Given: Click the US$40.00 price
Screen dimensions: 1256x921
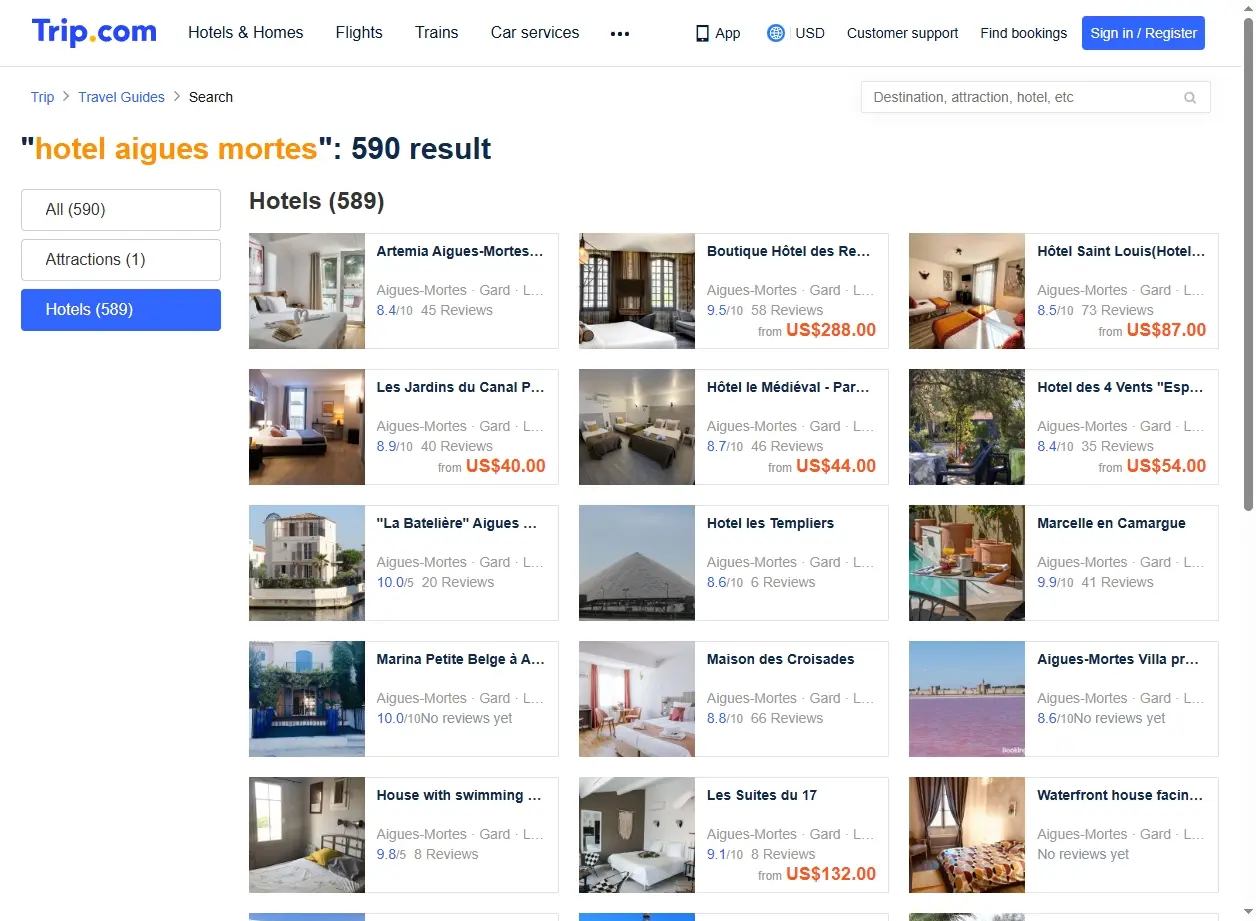Looking at the screenshot, I should click(506, 466).
